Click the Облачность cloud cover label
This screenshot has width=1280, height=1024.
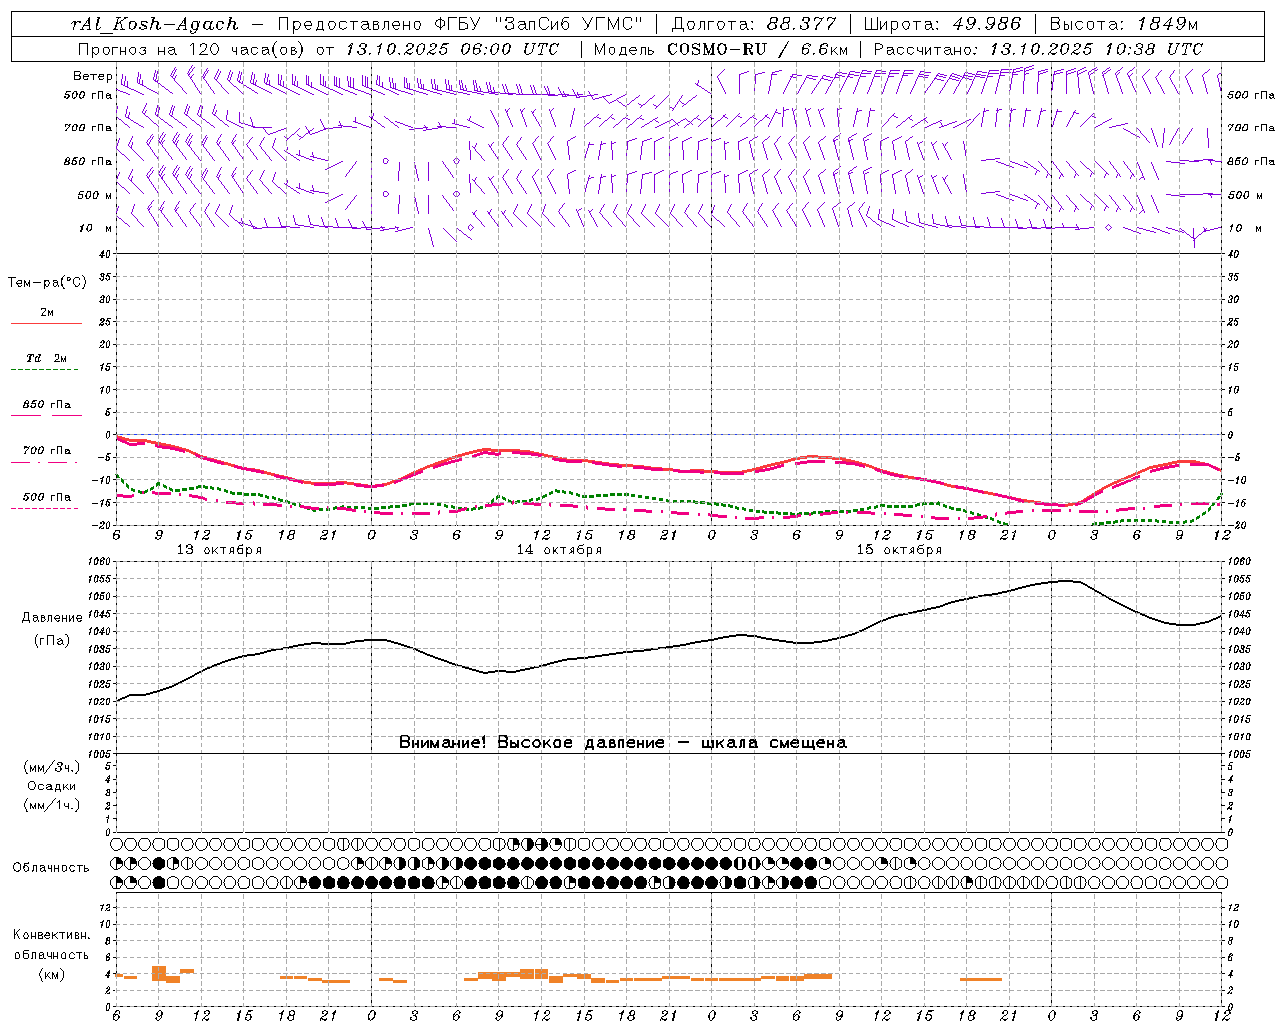[x=51, y=868]
